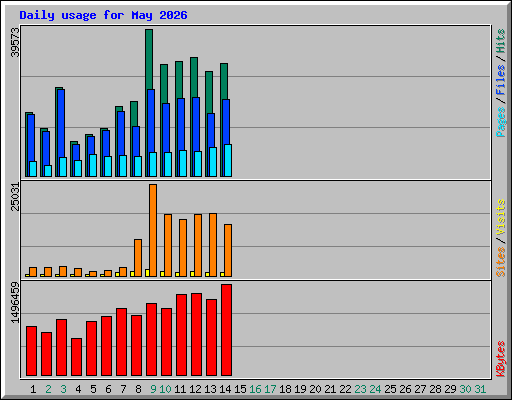Click the 25031 axis value
512x400 pixels.
tap(15, 197)
